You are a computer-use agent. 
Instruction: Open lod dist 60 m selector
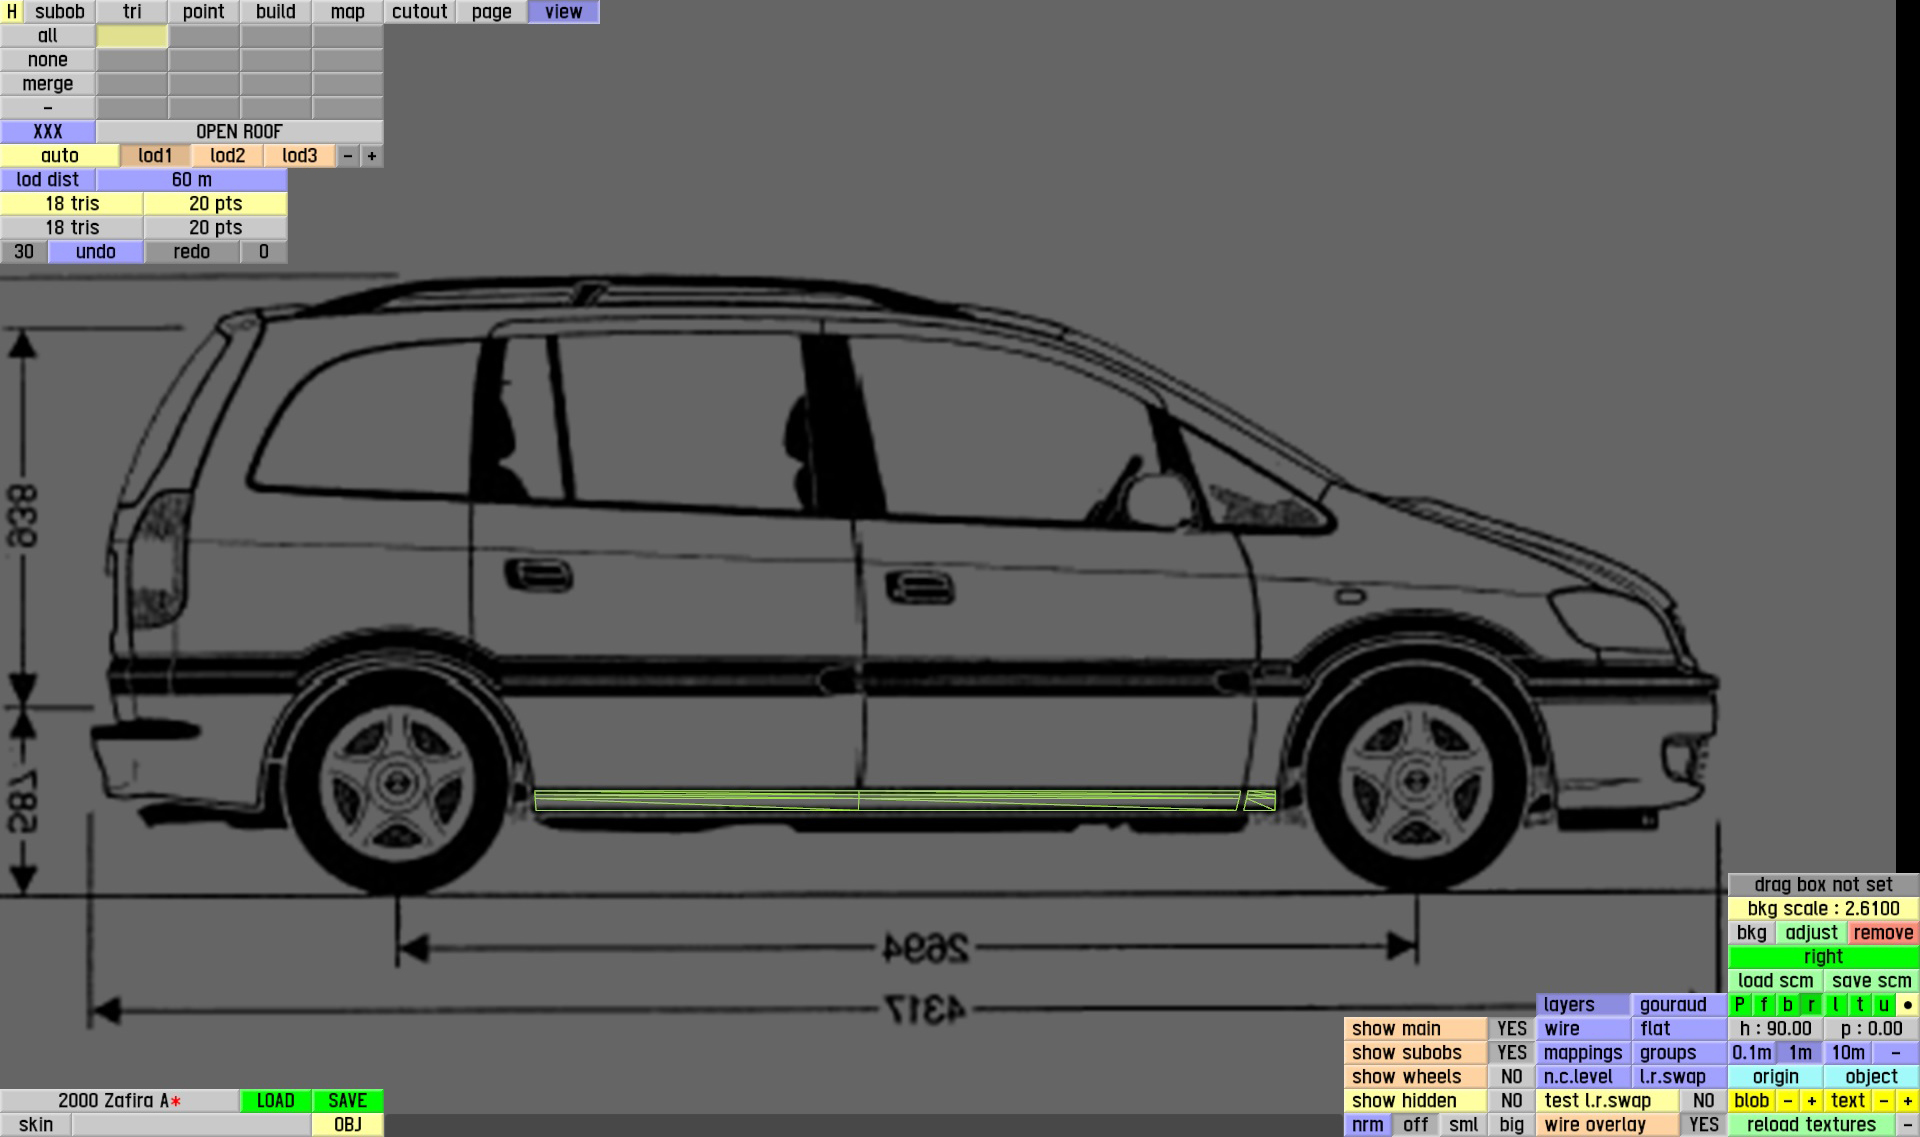tap(191, 180)
